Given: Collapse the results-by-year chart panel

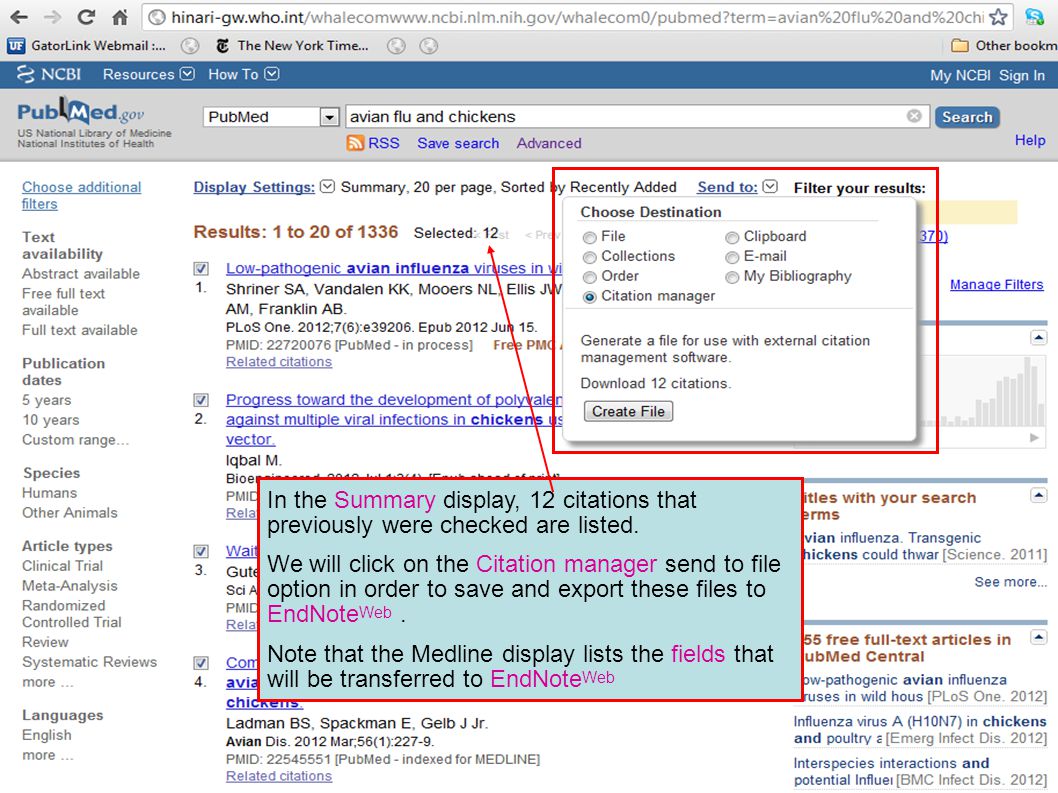Looking at the screenshot, I should [x=1038, y=337].
